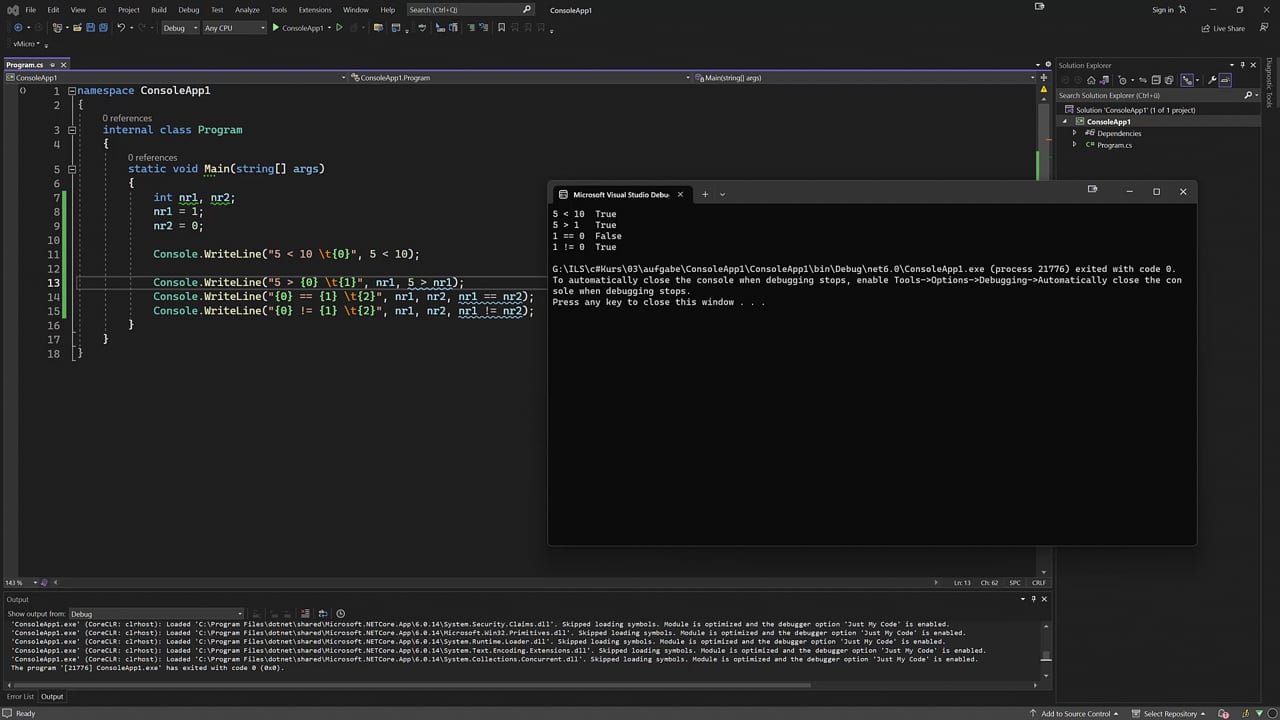
Task: Open the Any CPU platform dropdown
Action: click(x=234, y=28)
